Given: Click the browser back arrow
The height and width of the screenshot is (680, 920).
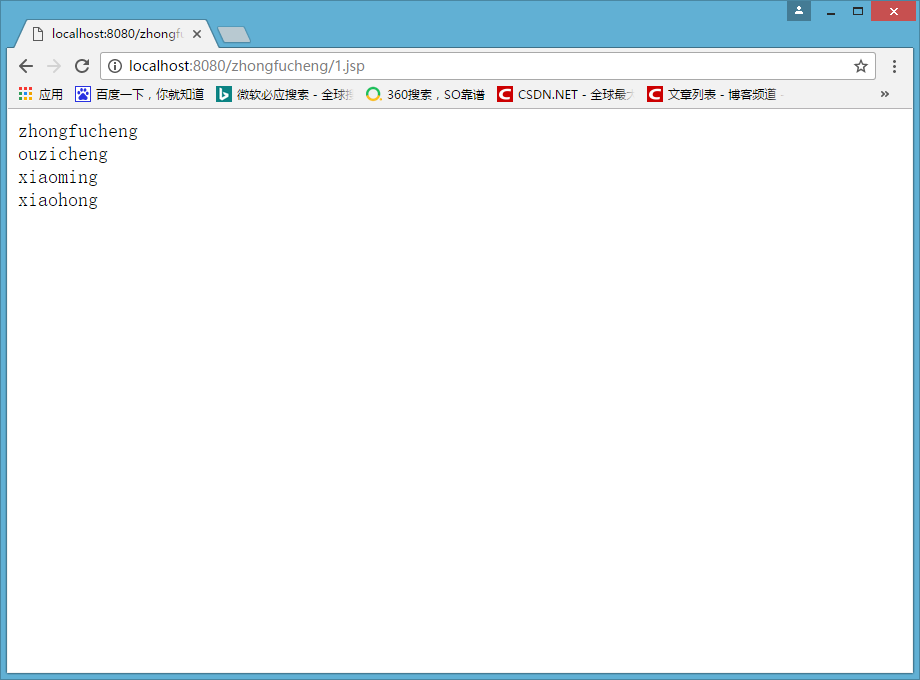Looking at the screenshot, I should click(x=26, y=66).
